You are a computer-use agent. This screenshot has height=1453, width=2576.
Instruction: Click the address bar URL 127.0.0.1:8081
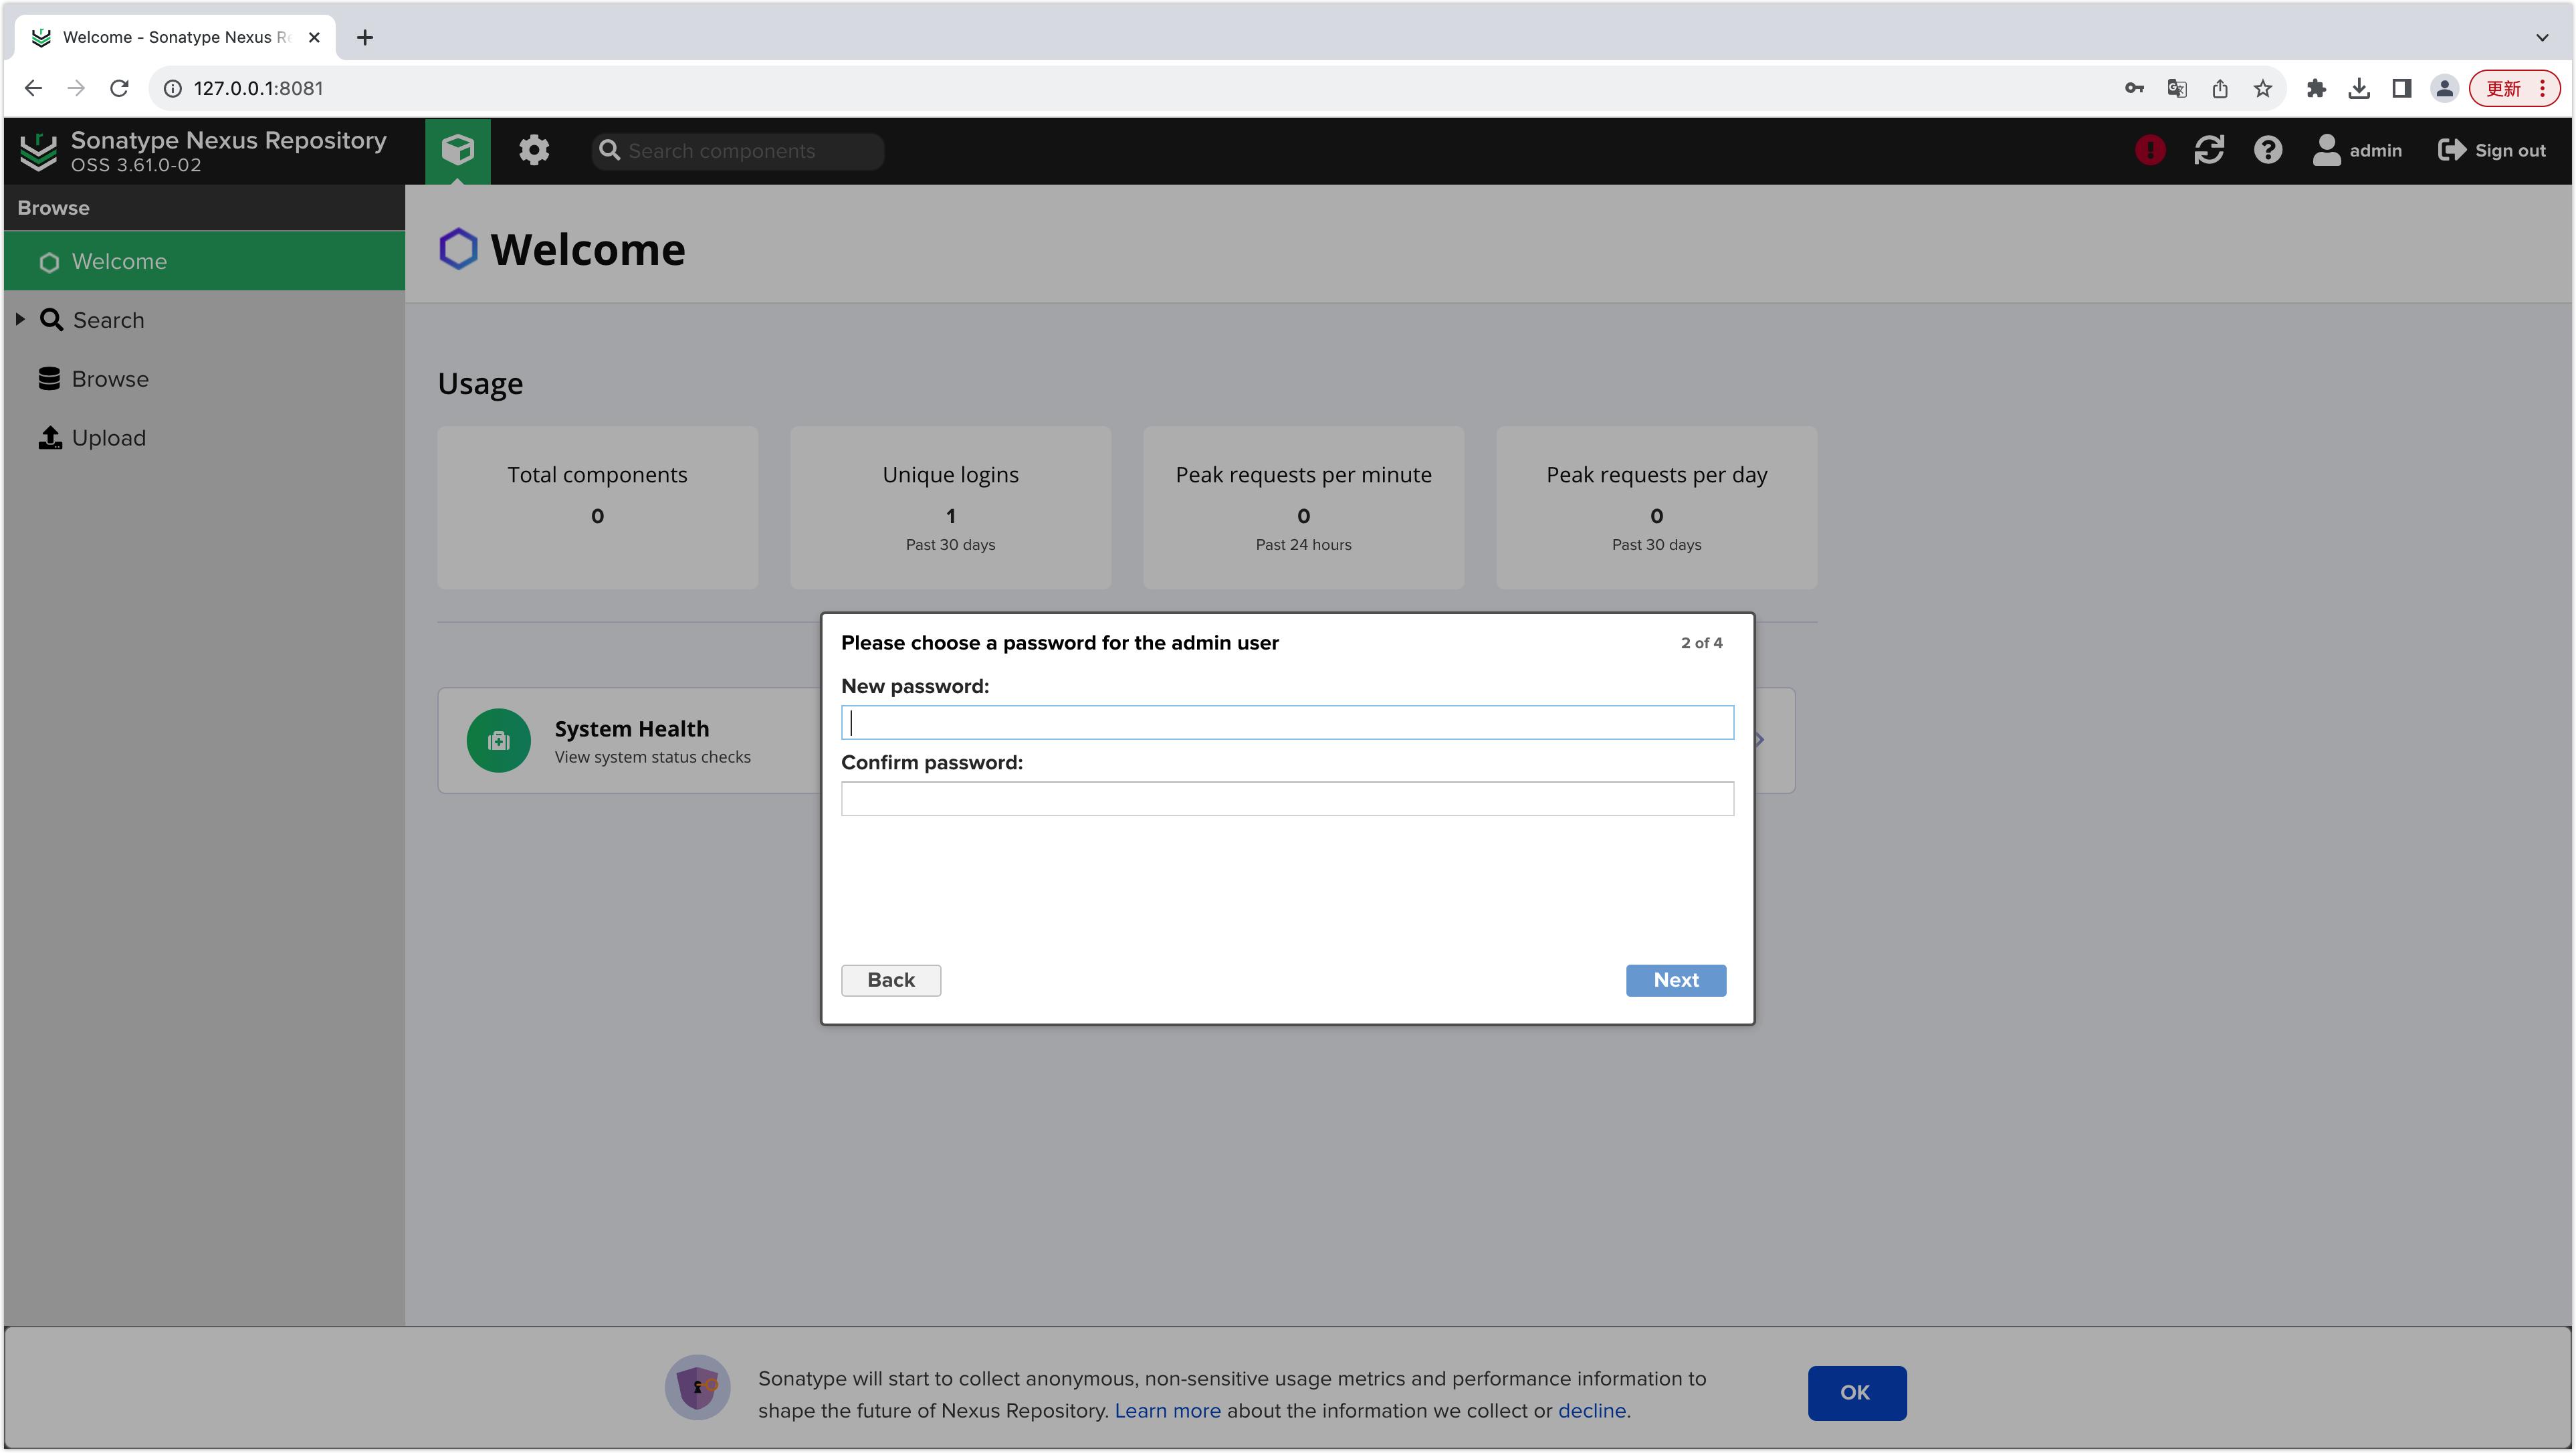258,88
